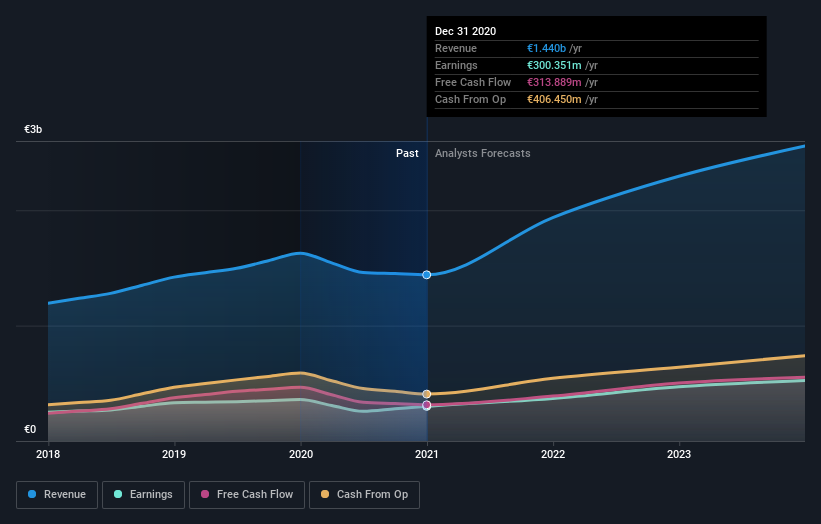
Task: Click the €300.351m earnings value in tooltip
Action: (554, 65)
